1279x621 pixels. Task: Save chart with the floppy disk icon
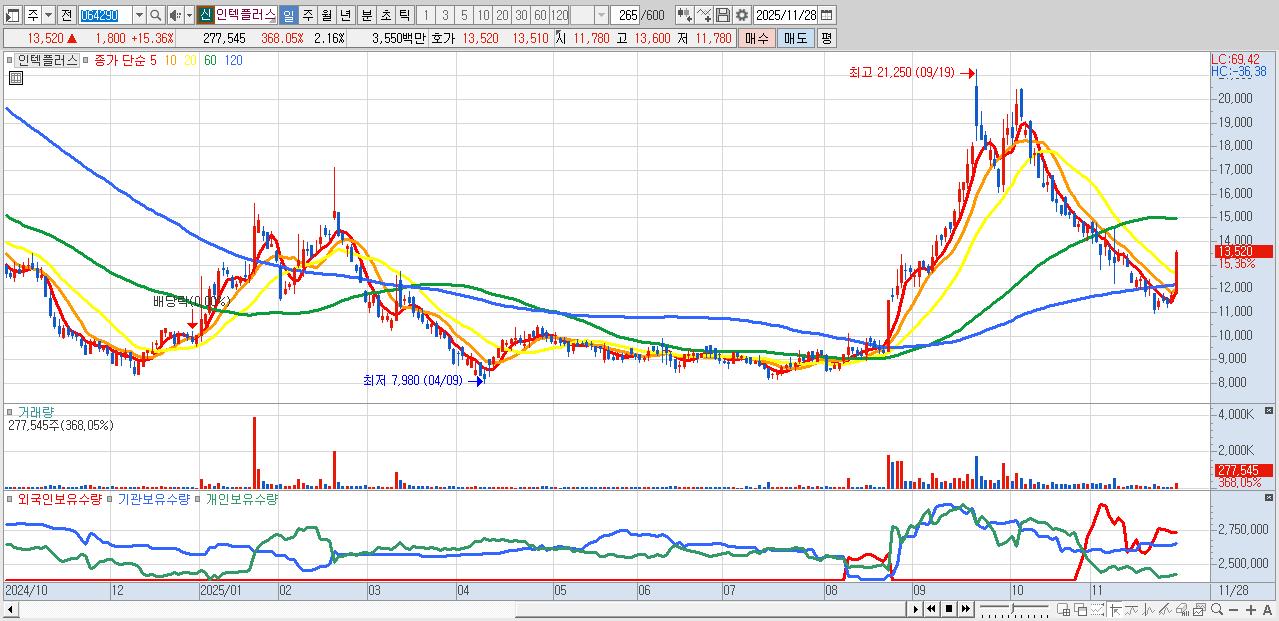coord(723,15)
